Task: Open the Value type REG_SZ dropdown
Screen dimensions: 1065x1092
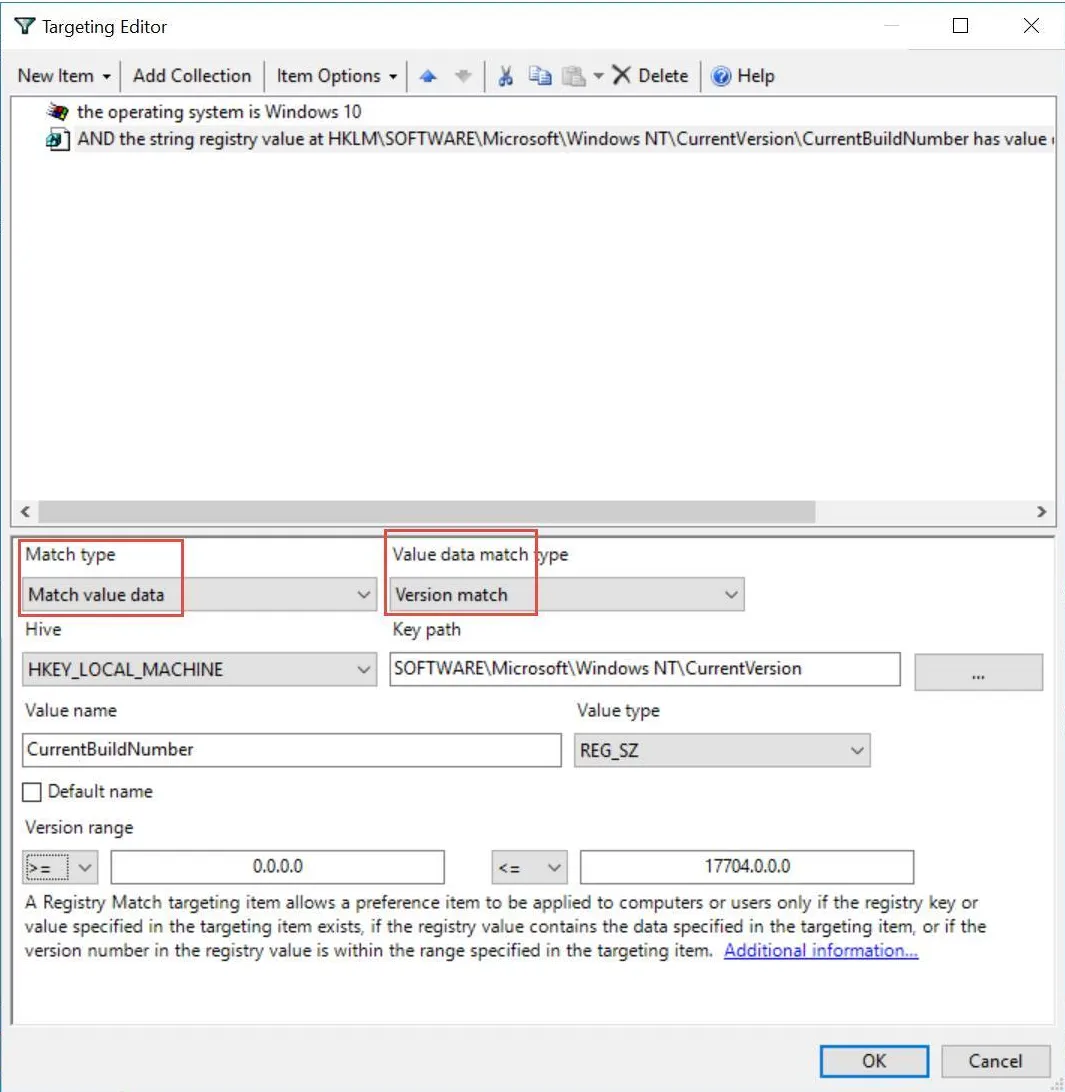Action: pyautogui.click(x=722, y=750)
